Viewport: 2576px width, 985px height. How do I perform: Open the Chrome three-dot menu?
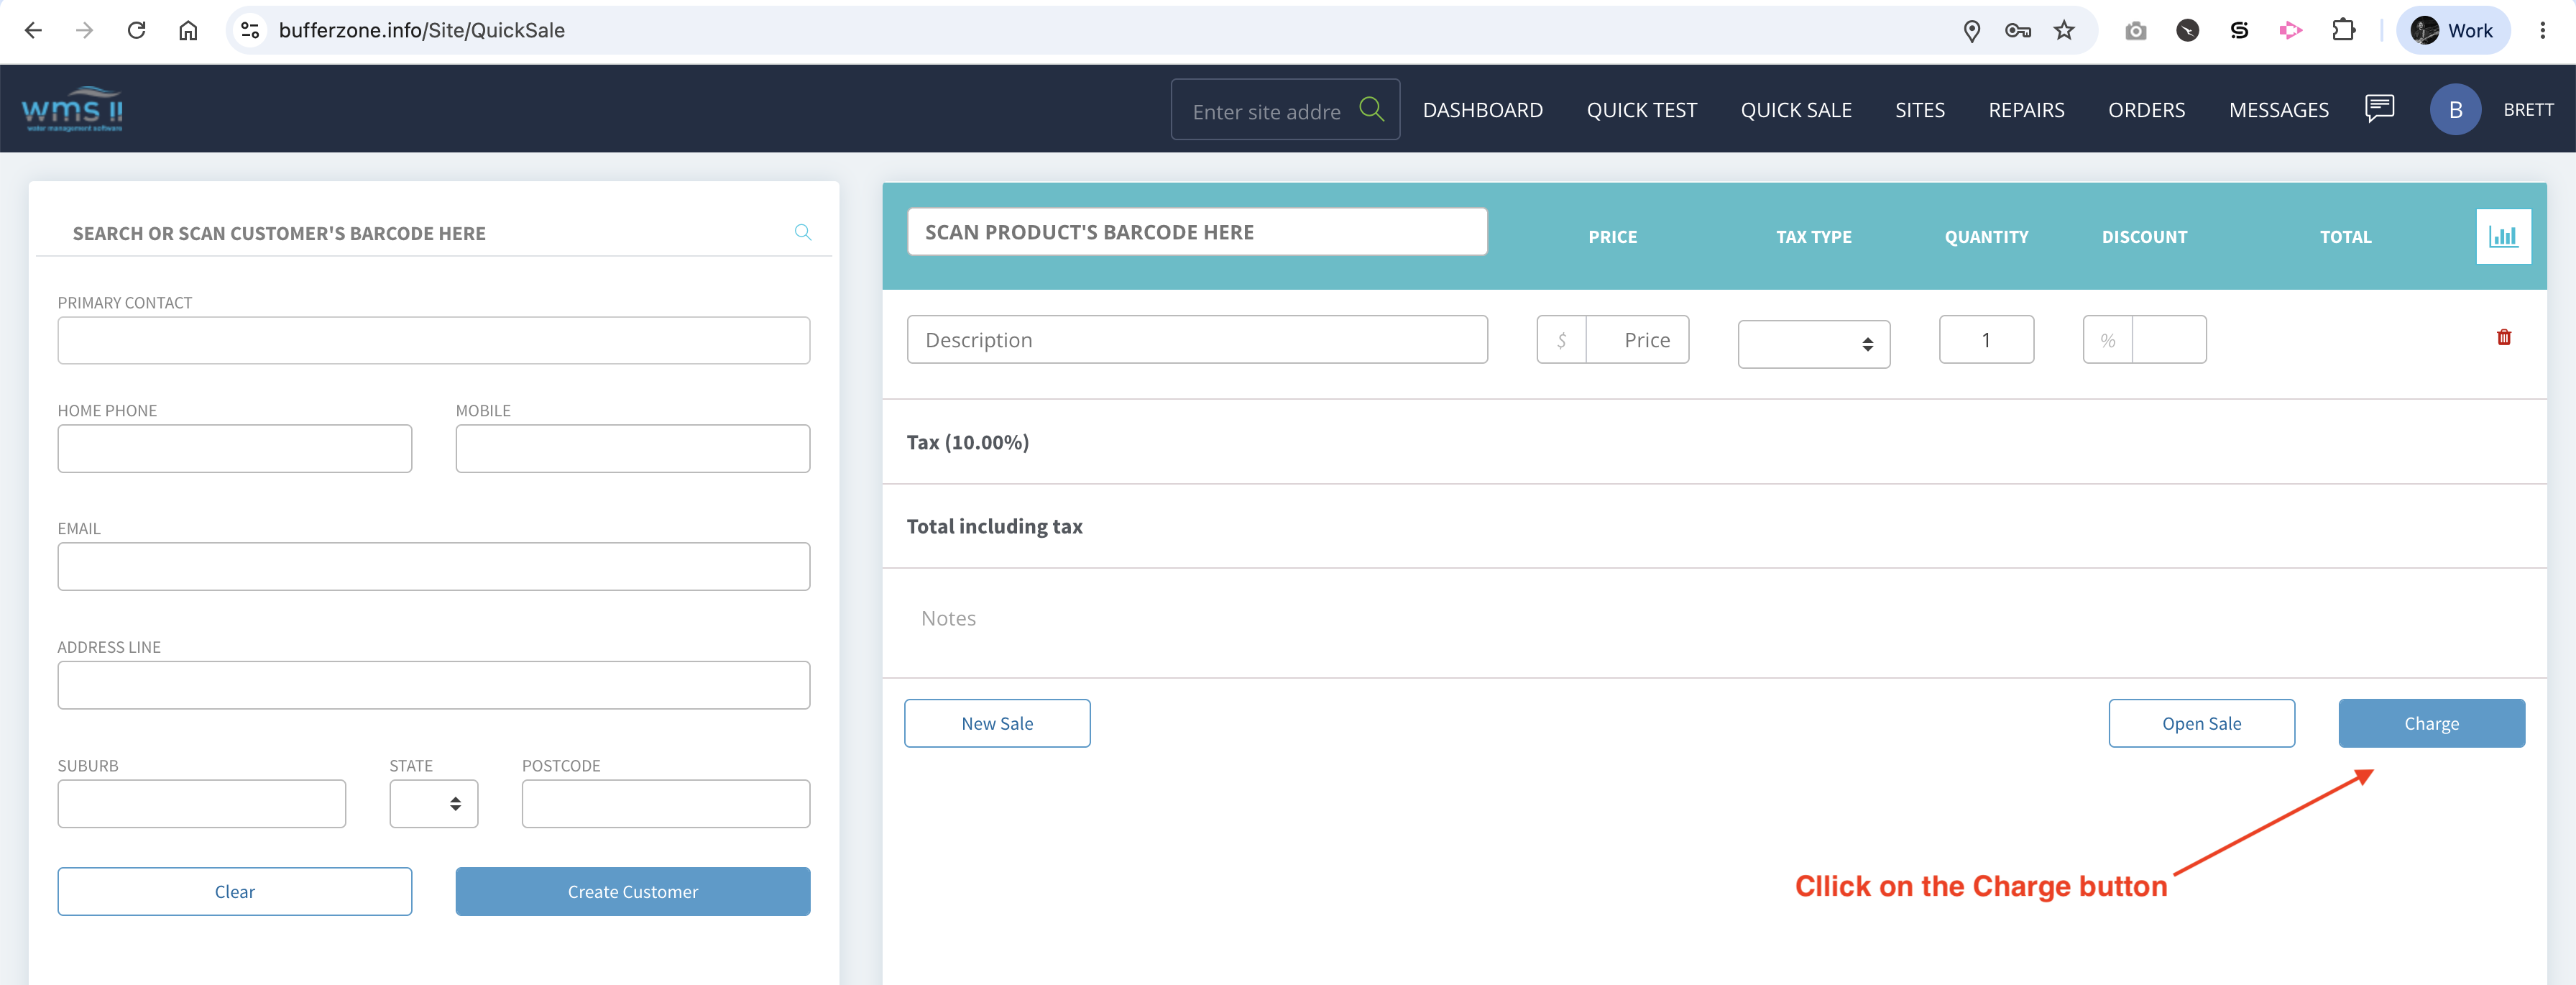click(x=2542, y=30)
